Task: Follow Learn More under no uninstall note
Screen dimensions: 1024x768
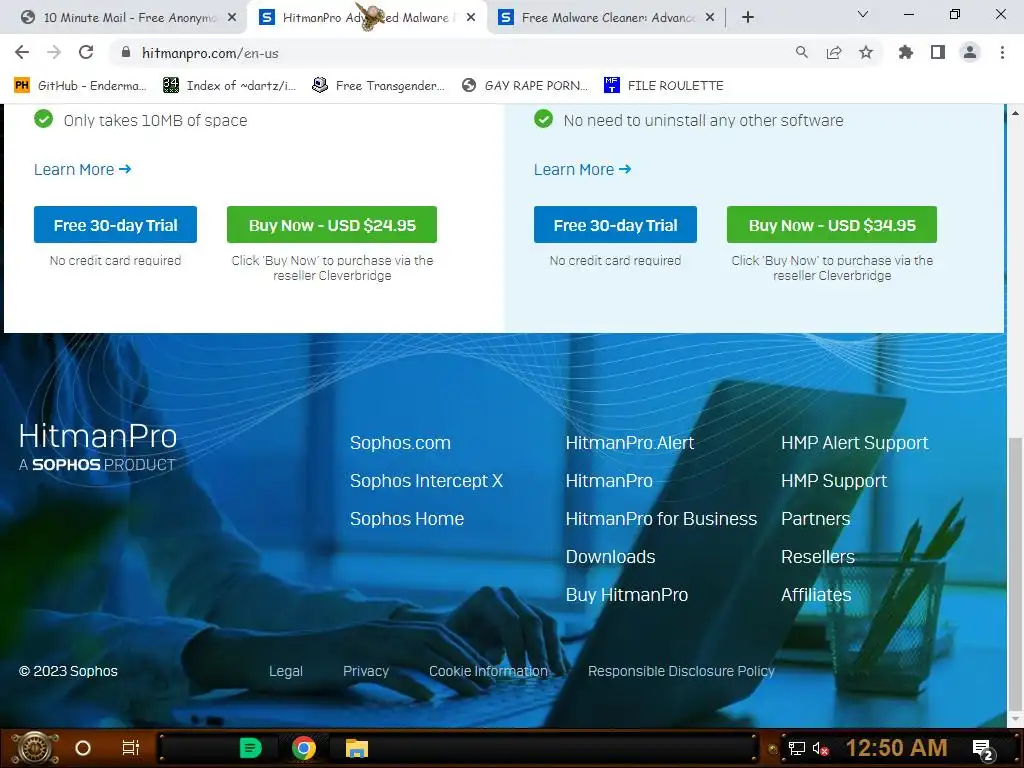Action: [x=583, y=170]
